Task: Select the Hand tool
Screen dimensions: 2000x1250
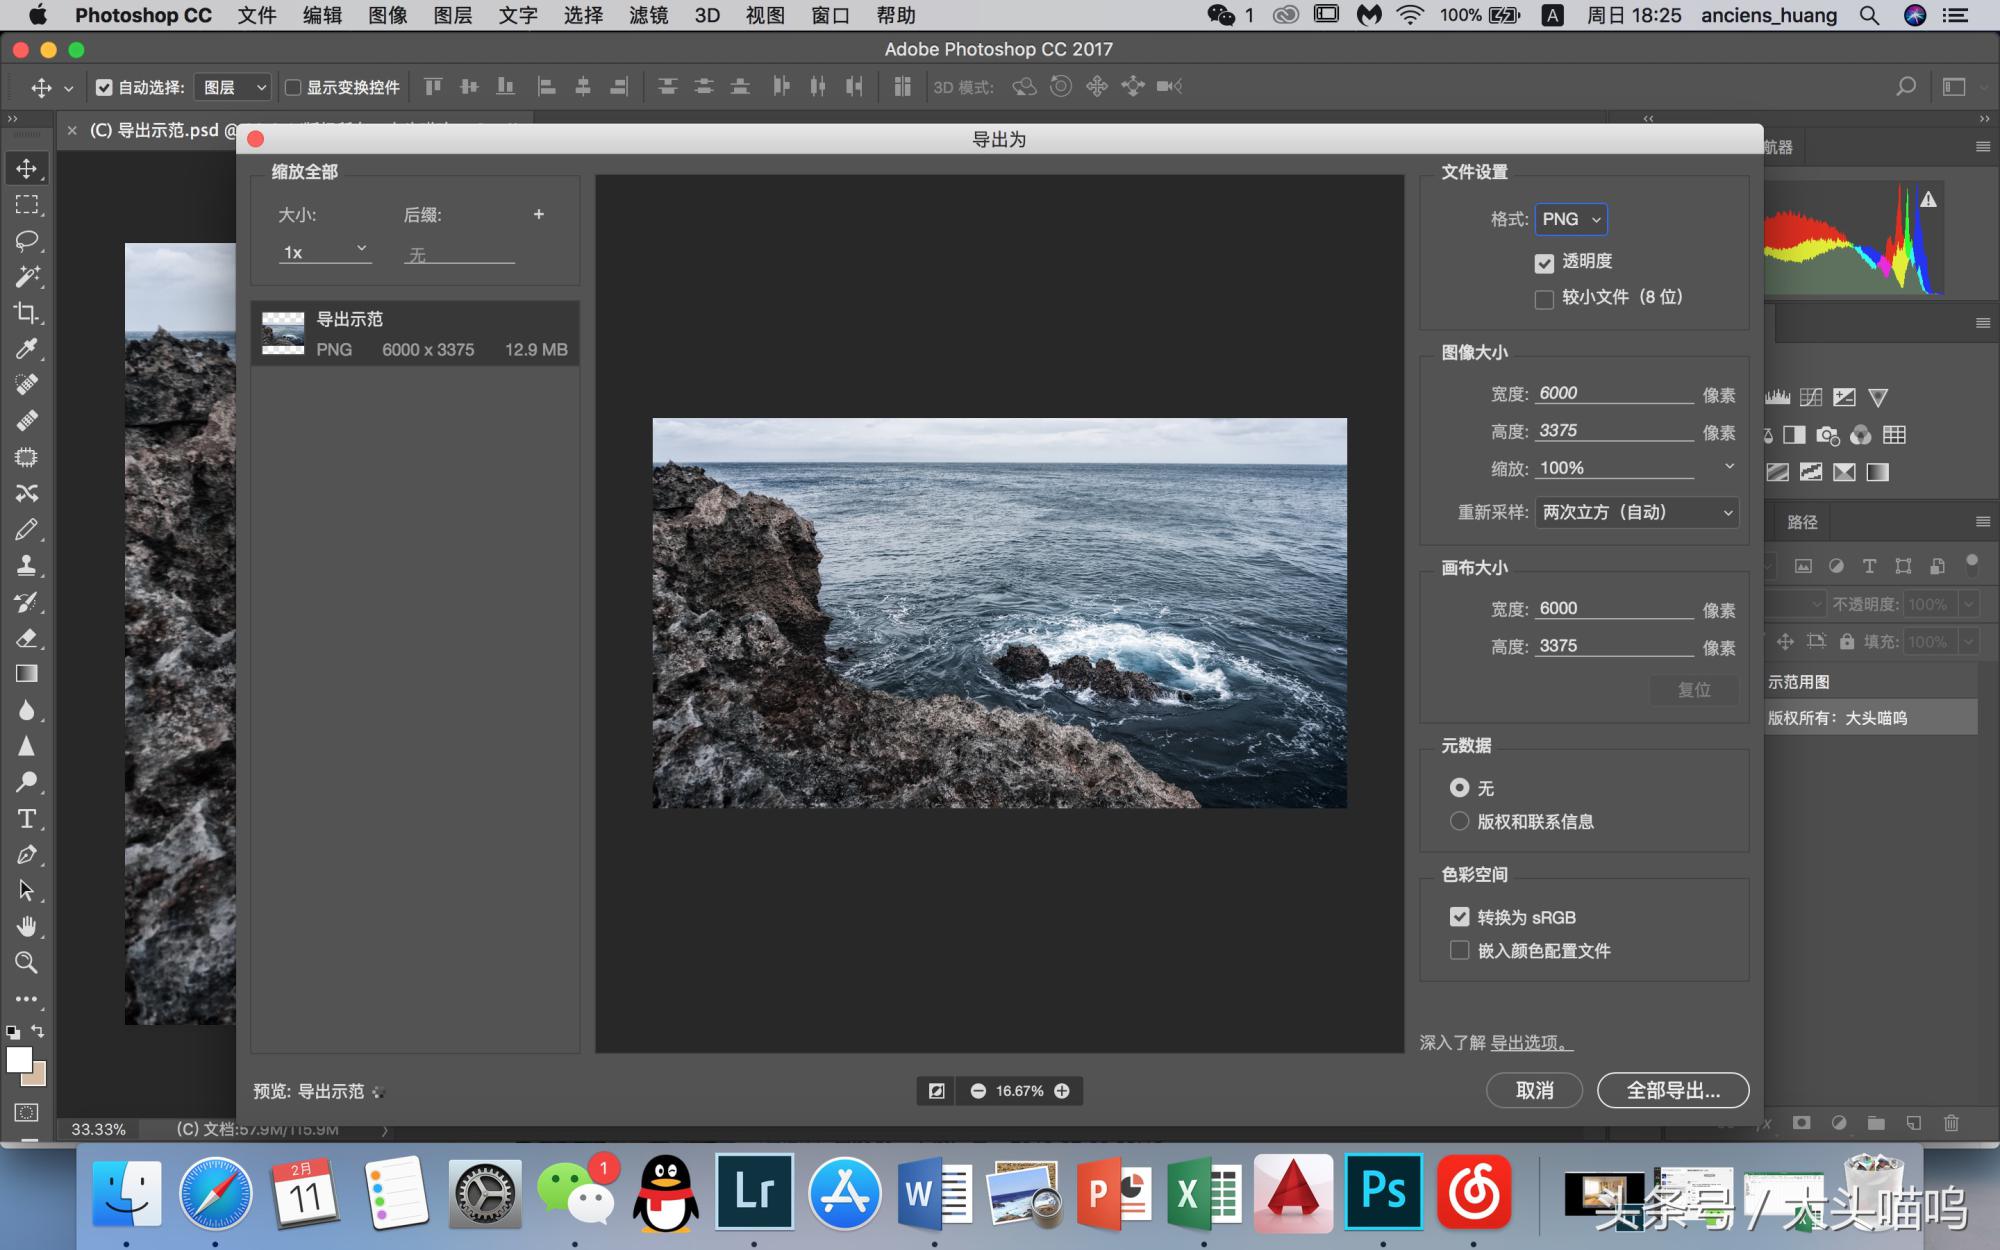Action: pyautogui.click(x=27, y=926)
